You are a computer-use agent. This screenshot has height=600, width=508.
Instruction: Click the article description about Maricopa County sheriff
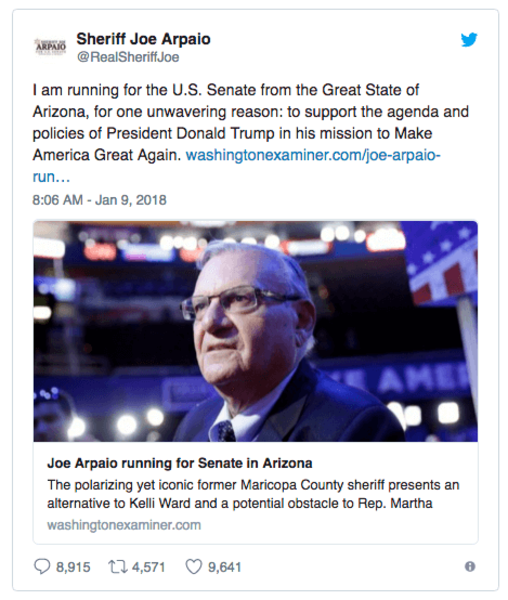tap(253, 494)
